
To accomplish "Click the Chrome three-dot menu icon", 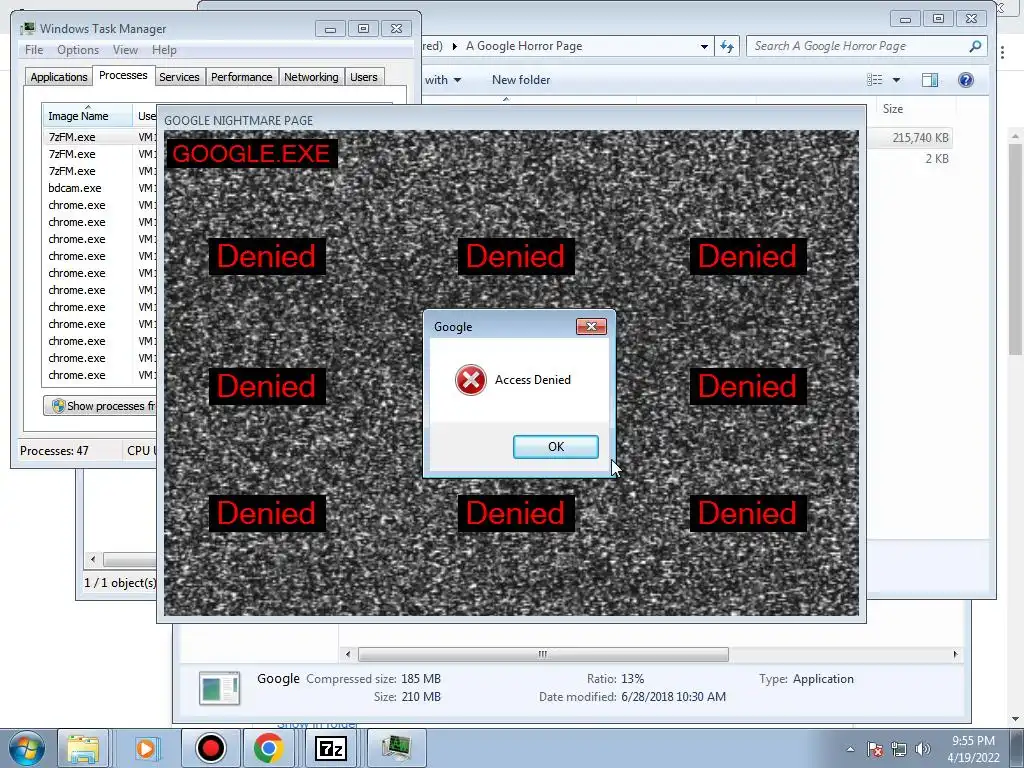I will click(x=1002, y=52).
